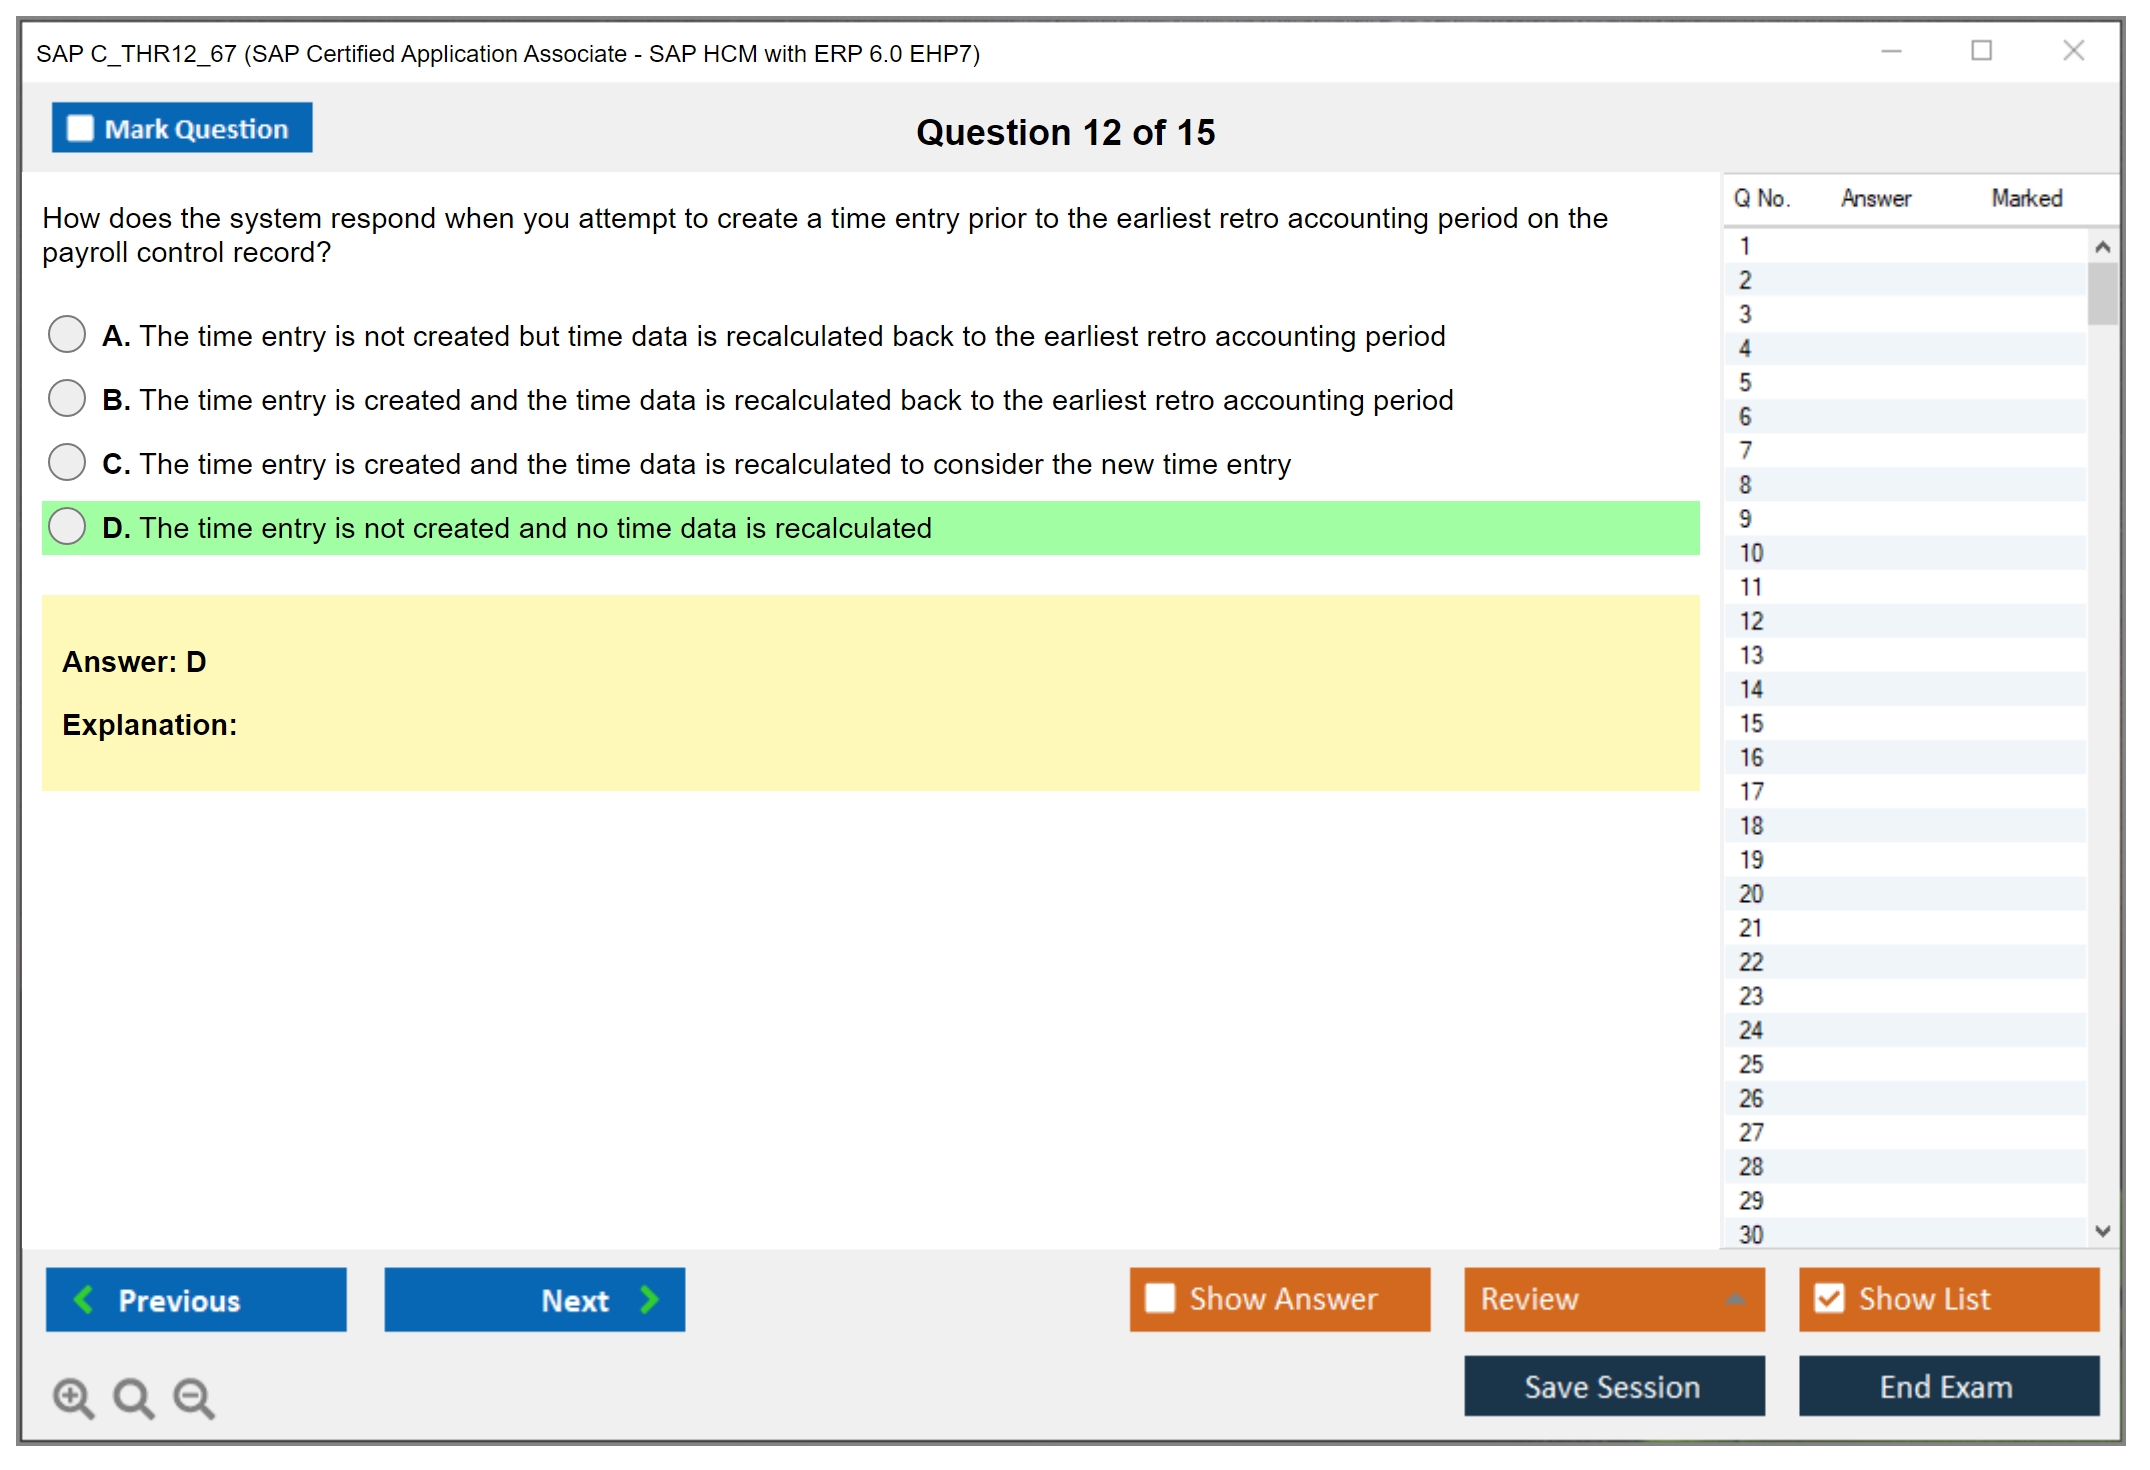Click the zoom out magnifier icon
This screenshot has width=2150, height=1470.
coord(194,1397)
